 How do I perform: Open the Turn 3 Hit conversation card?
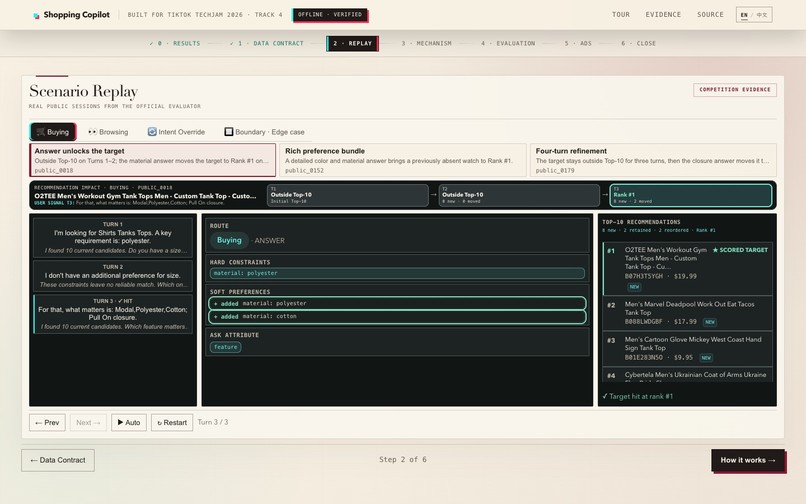pyautogui.click(x=113, y=314)
